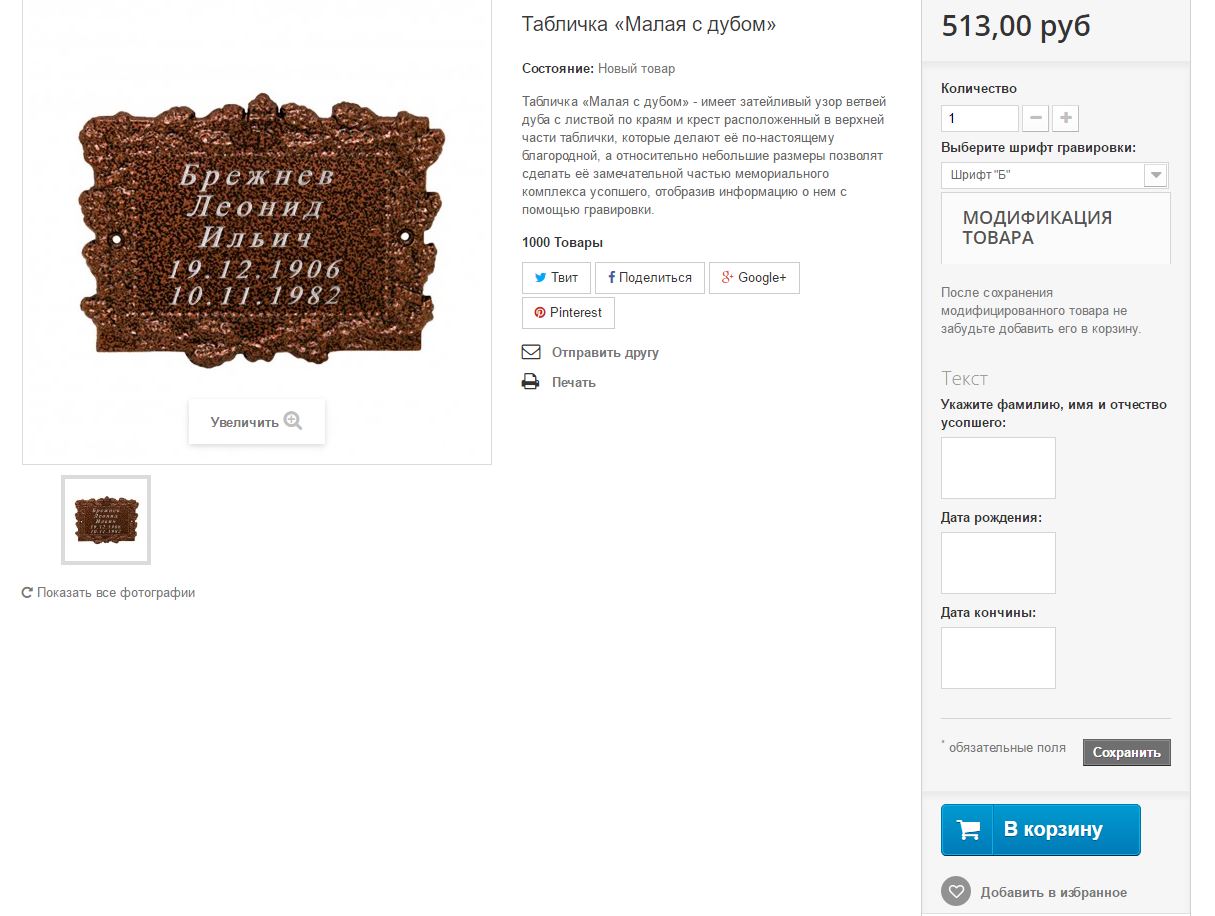Decrease quantity with the minus button

1036,118
